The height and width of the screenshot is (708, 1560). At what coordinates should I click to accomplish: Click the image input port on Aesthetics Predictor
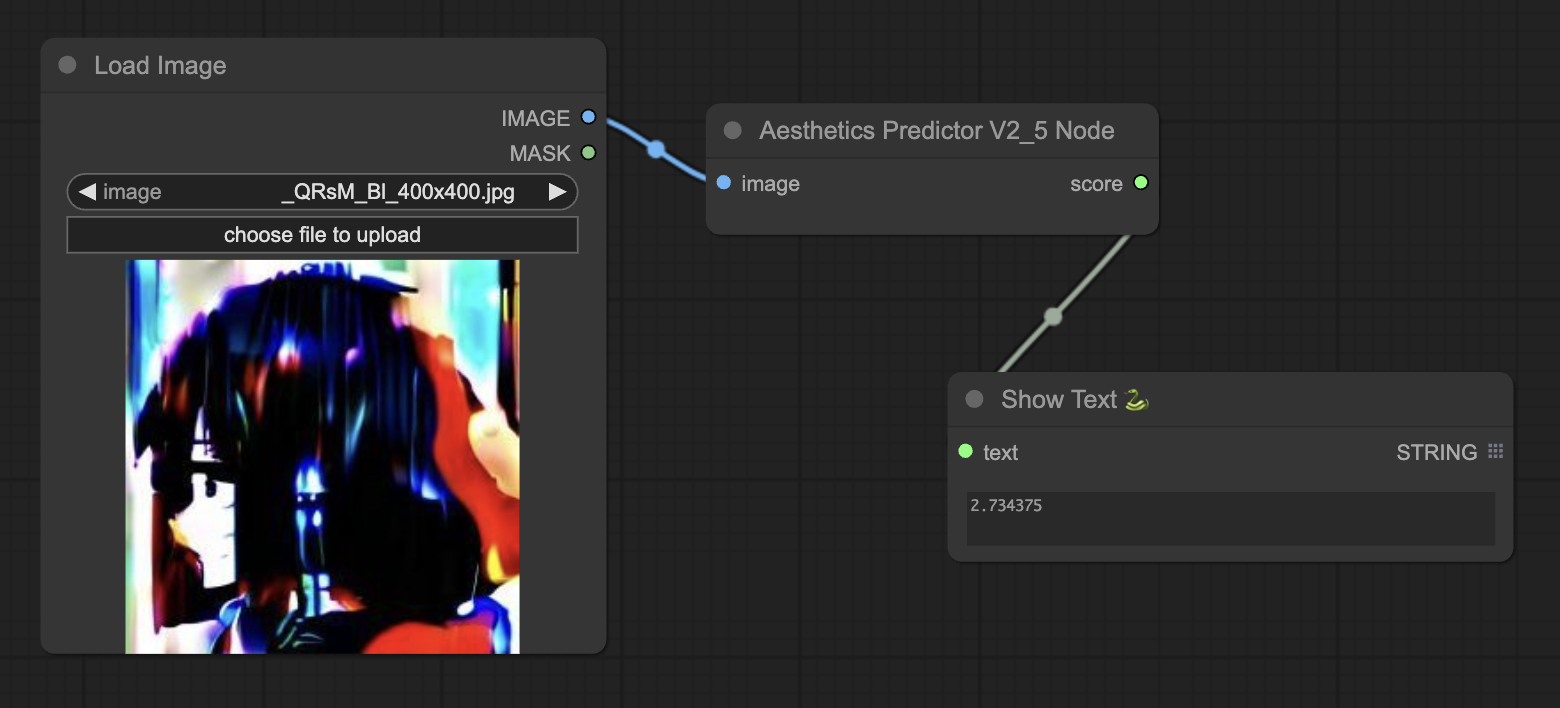(x=724, y=183)
